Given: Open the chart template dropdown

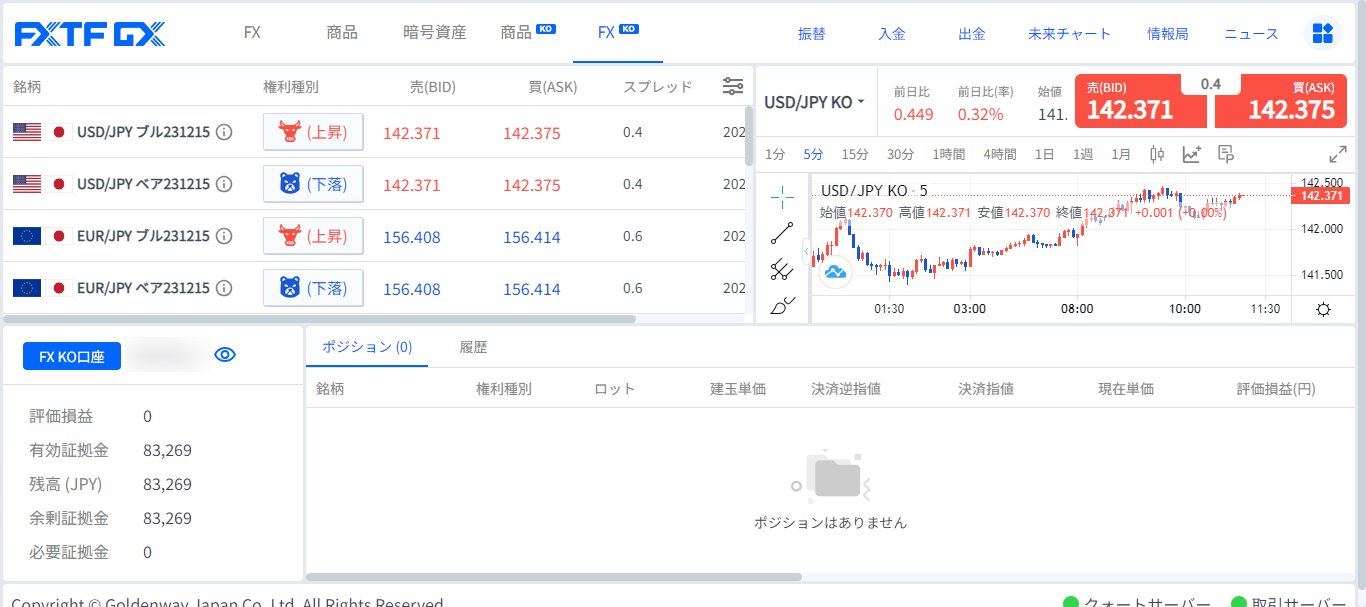Looking at the screenshot, I should tap(1227, 154).
